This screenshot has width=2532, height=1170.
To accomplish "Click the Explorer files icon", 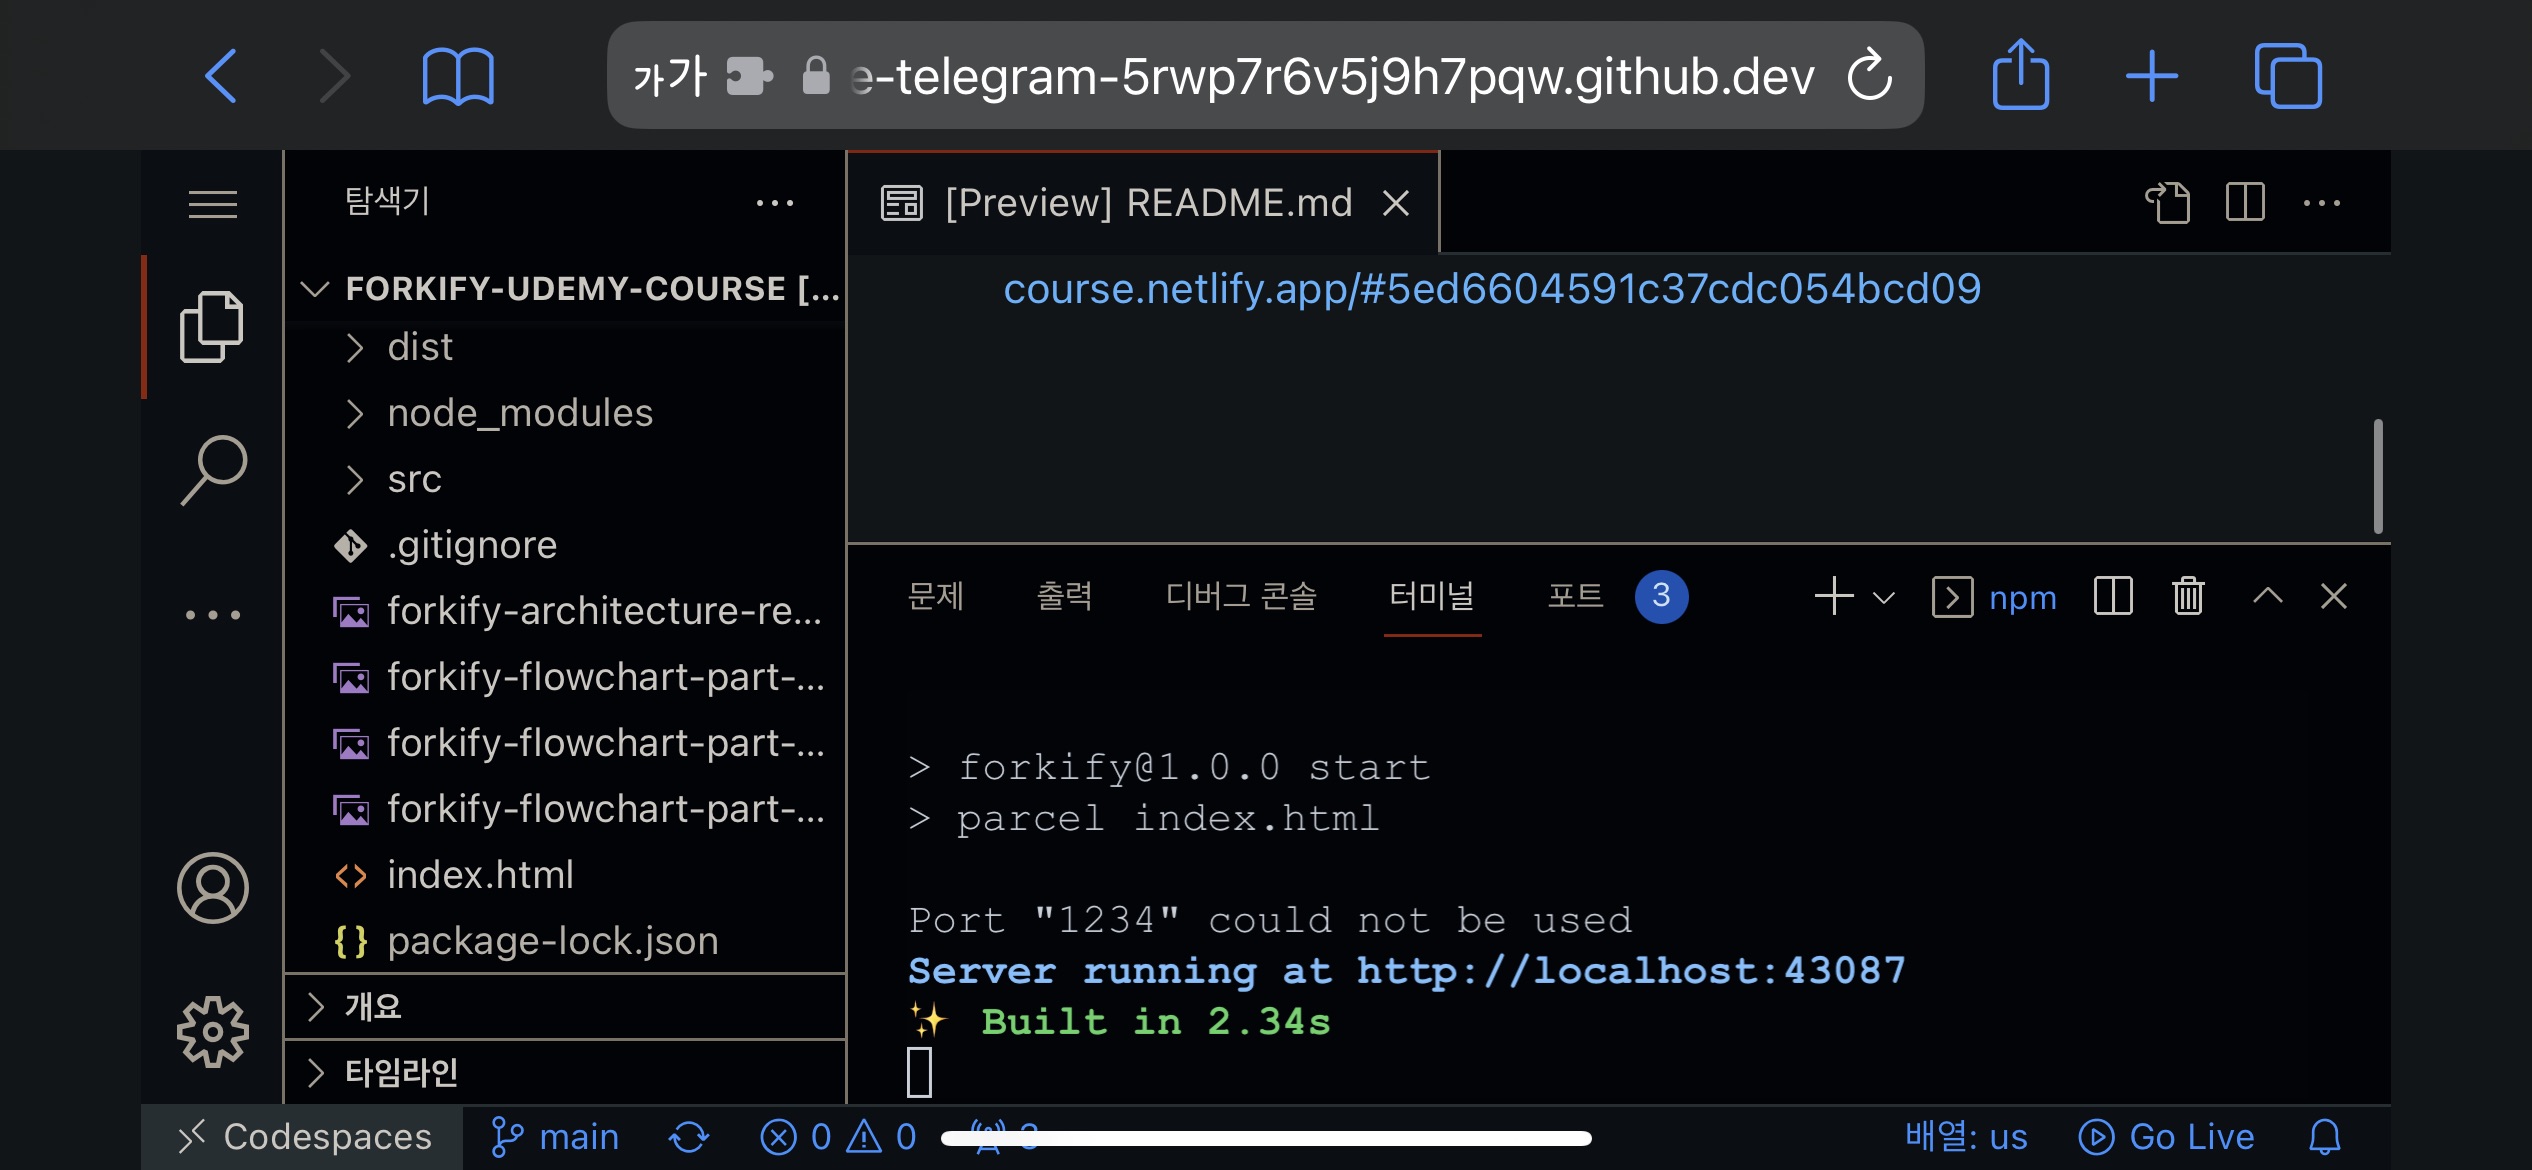I will (211, 327).
